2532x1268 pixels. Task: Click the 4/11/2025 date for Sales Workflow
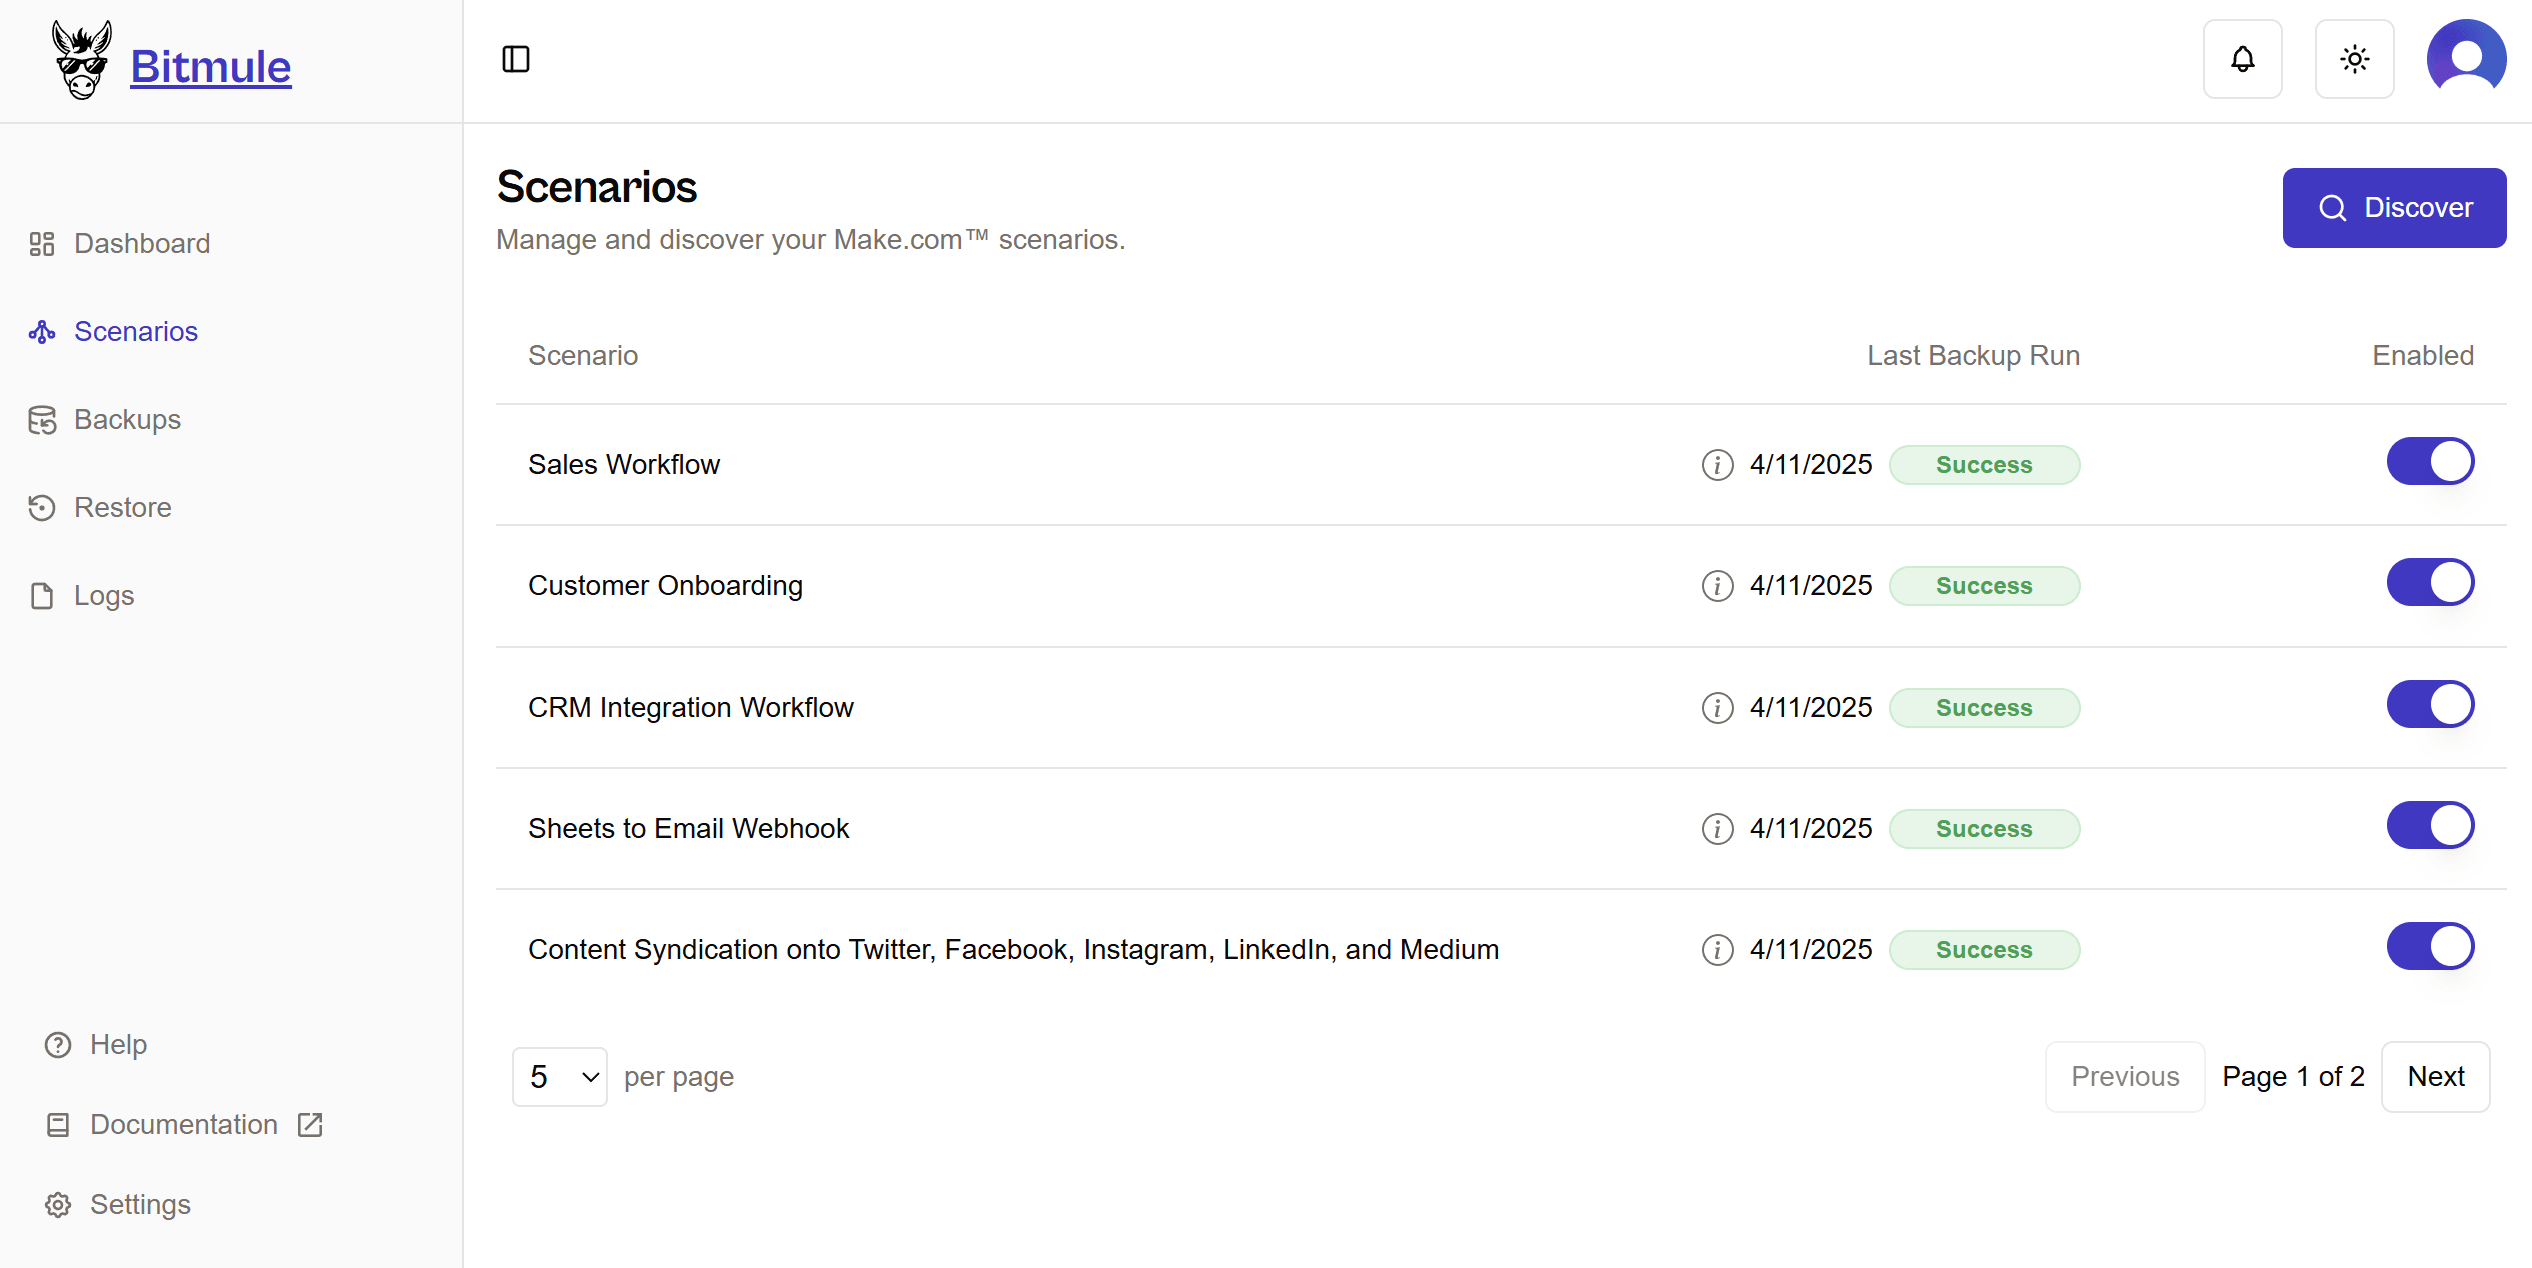point(1810,465)
